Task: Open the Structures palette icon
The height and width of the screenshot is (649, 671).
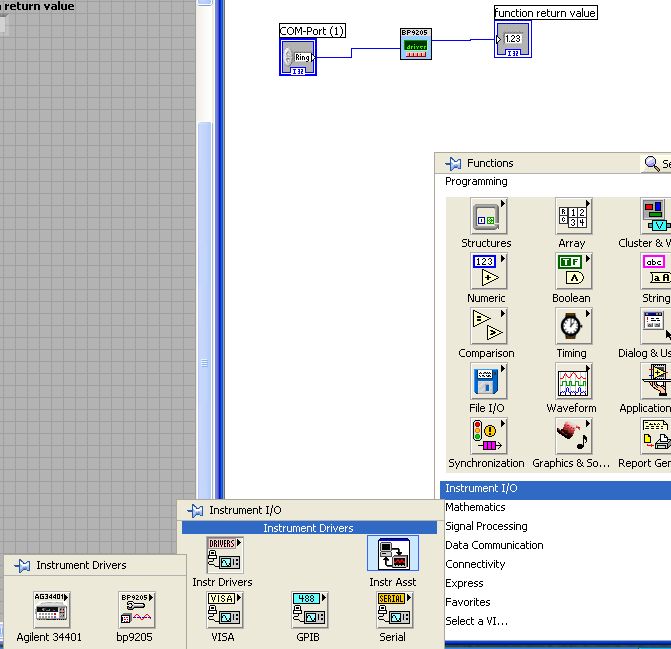Action: [x=488, y=216]
